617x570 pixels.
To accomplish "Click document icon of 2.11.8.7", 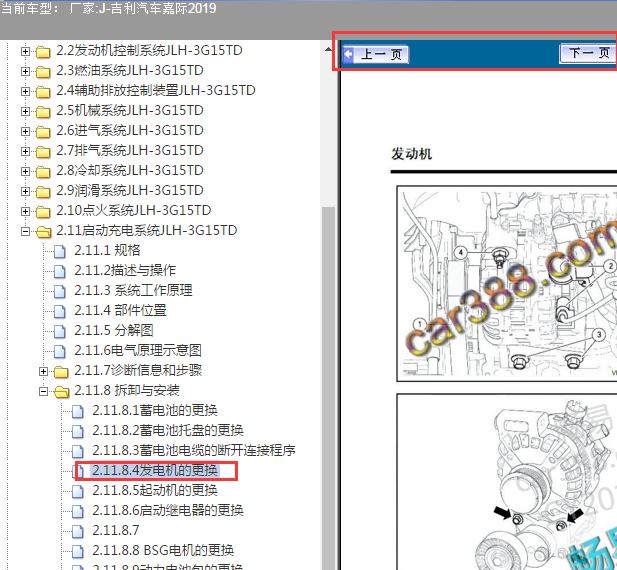I will tap(78, 531).
